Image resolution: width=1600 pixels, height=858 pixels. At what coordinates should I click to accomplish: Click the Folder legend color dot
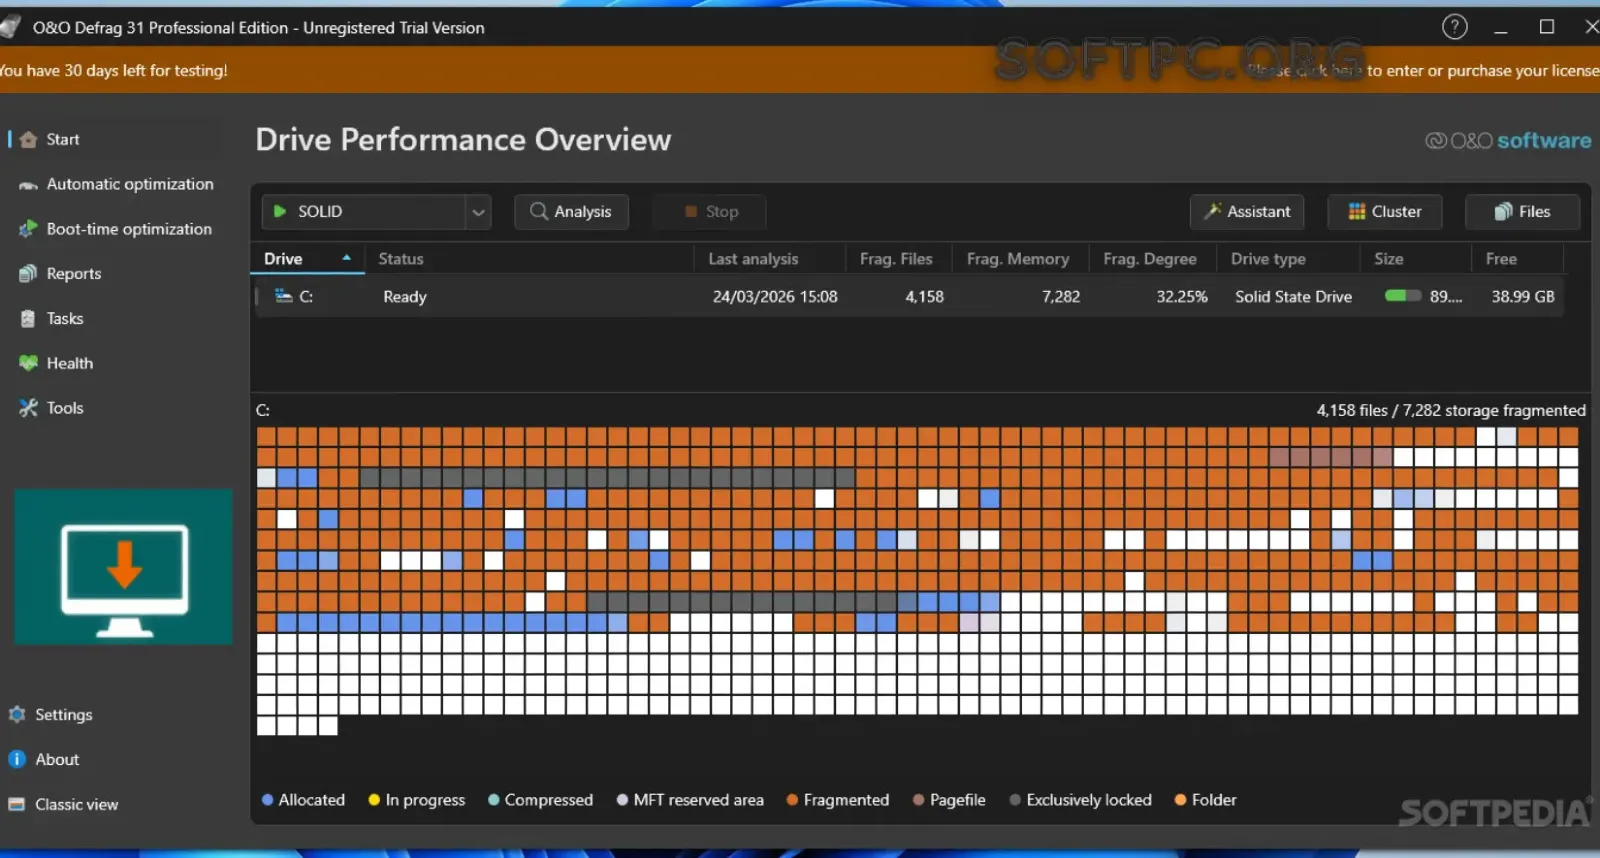(x=1180, y=800)
